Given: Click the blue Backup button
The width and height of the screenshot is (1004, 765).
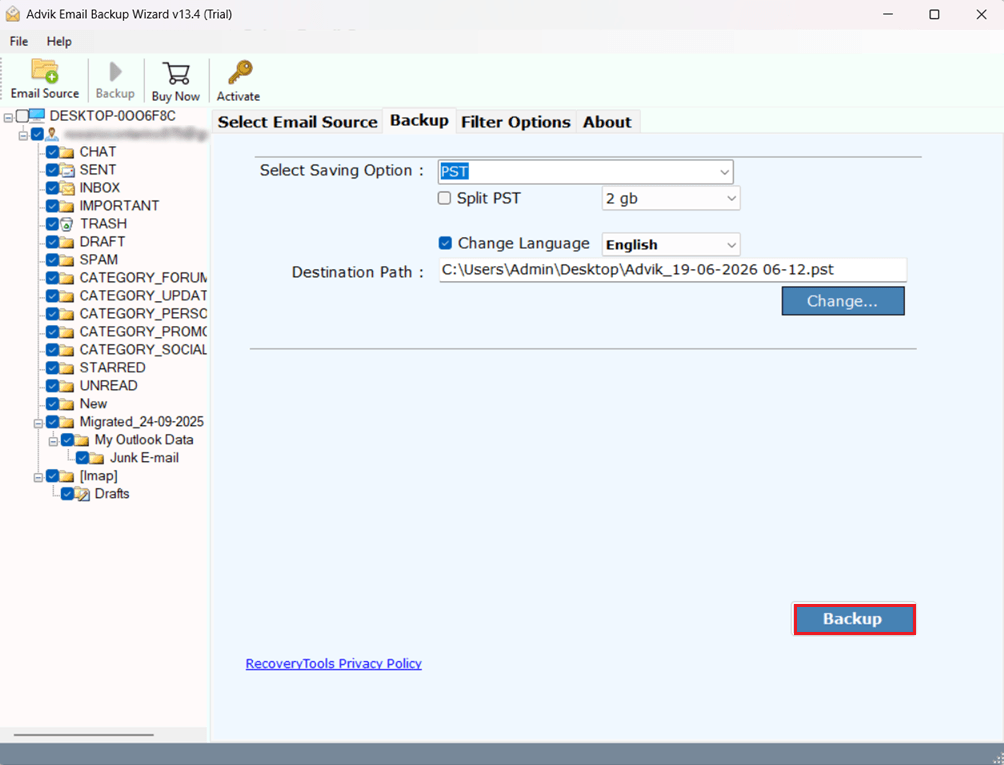Looking at the screenshot, I should pyautogui.click(x=854, y=619).
